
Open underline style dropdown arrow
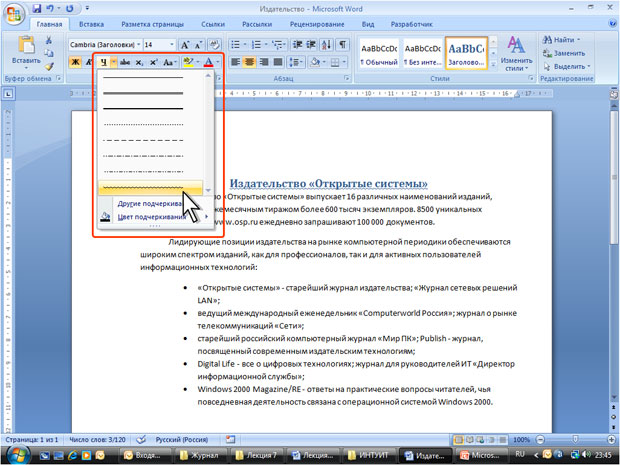[x=114, y=62]
